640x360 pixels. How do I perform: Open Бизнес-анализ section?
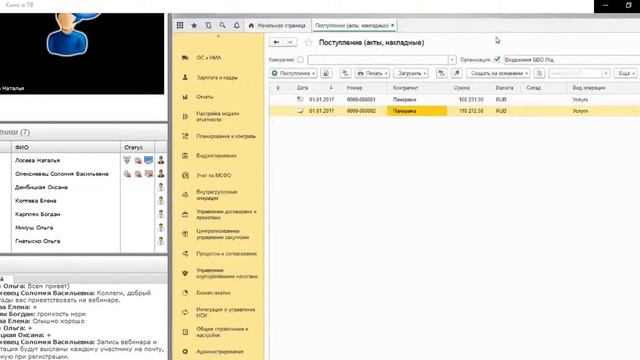pyautogui.click(x=213, y=293)
